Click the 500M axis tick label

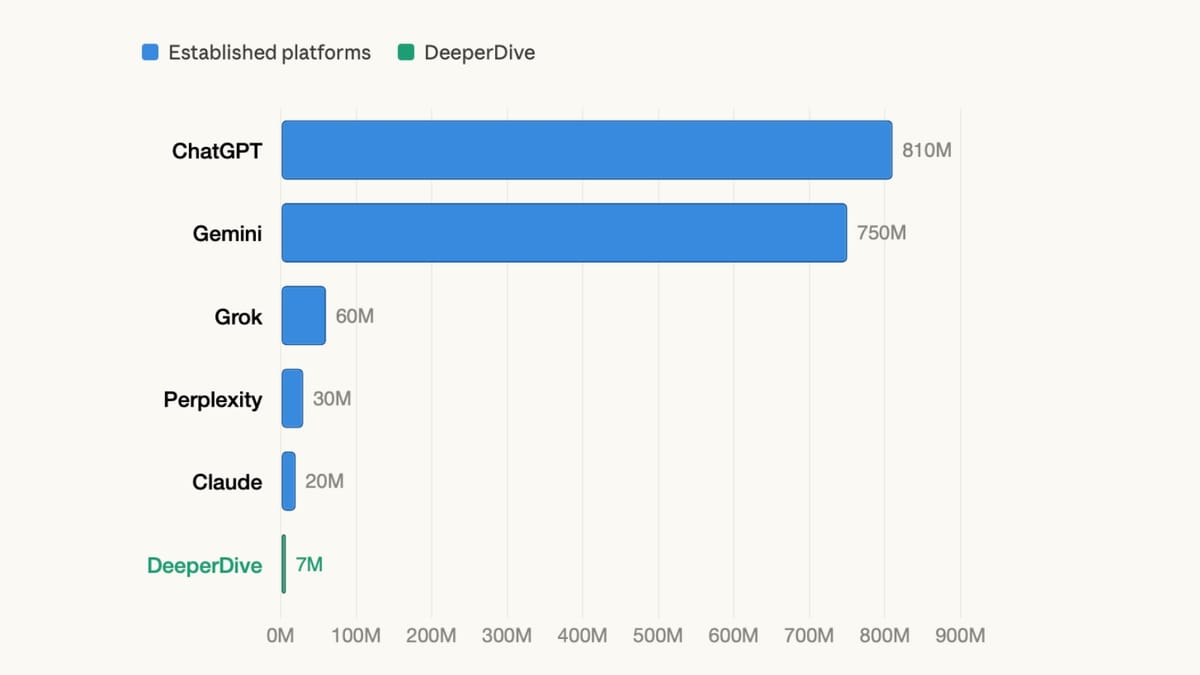[x=658, y=636]
